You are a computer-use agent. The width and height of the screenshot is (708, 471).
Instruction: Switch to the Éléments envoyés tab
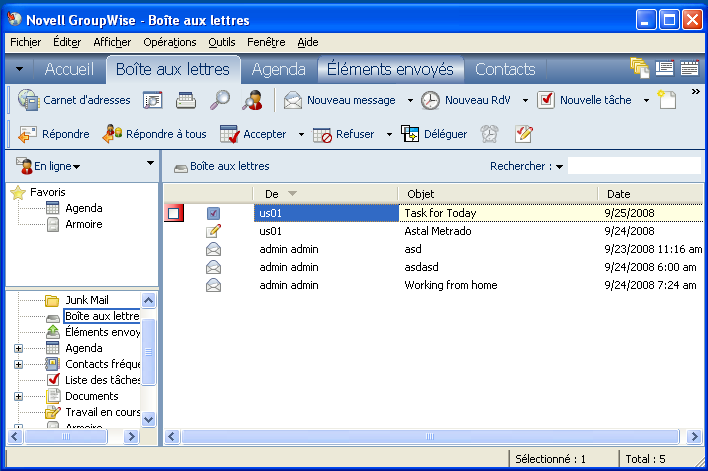tap(390, 70)
